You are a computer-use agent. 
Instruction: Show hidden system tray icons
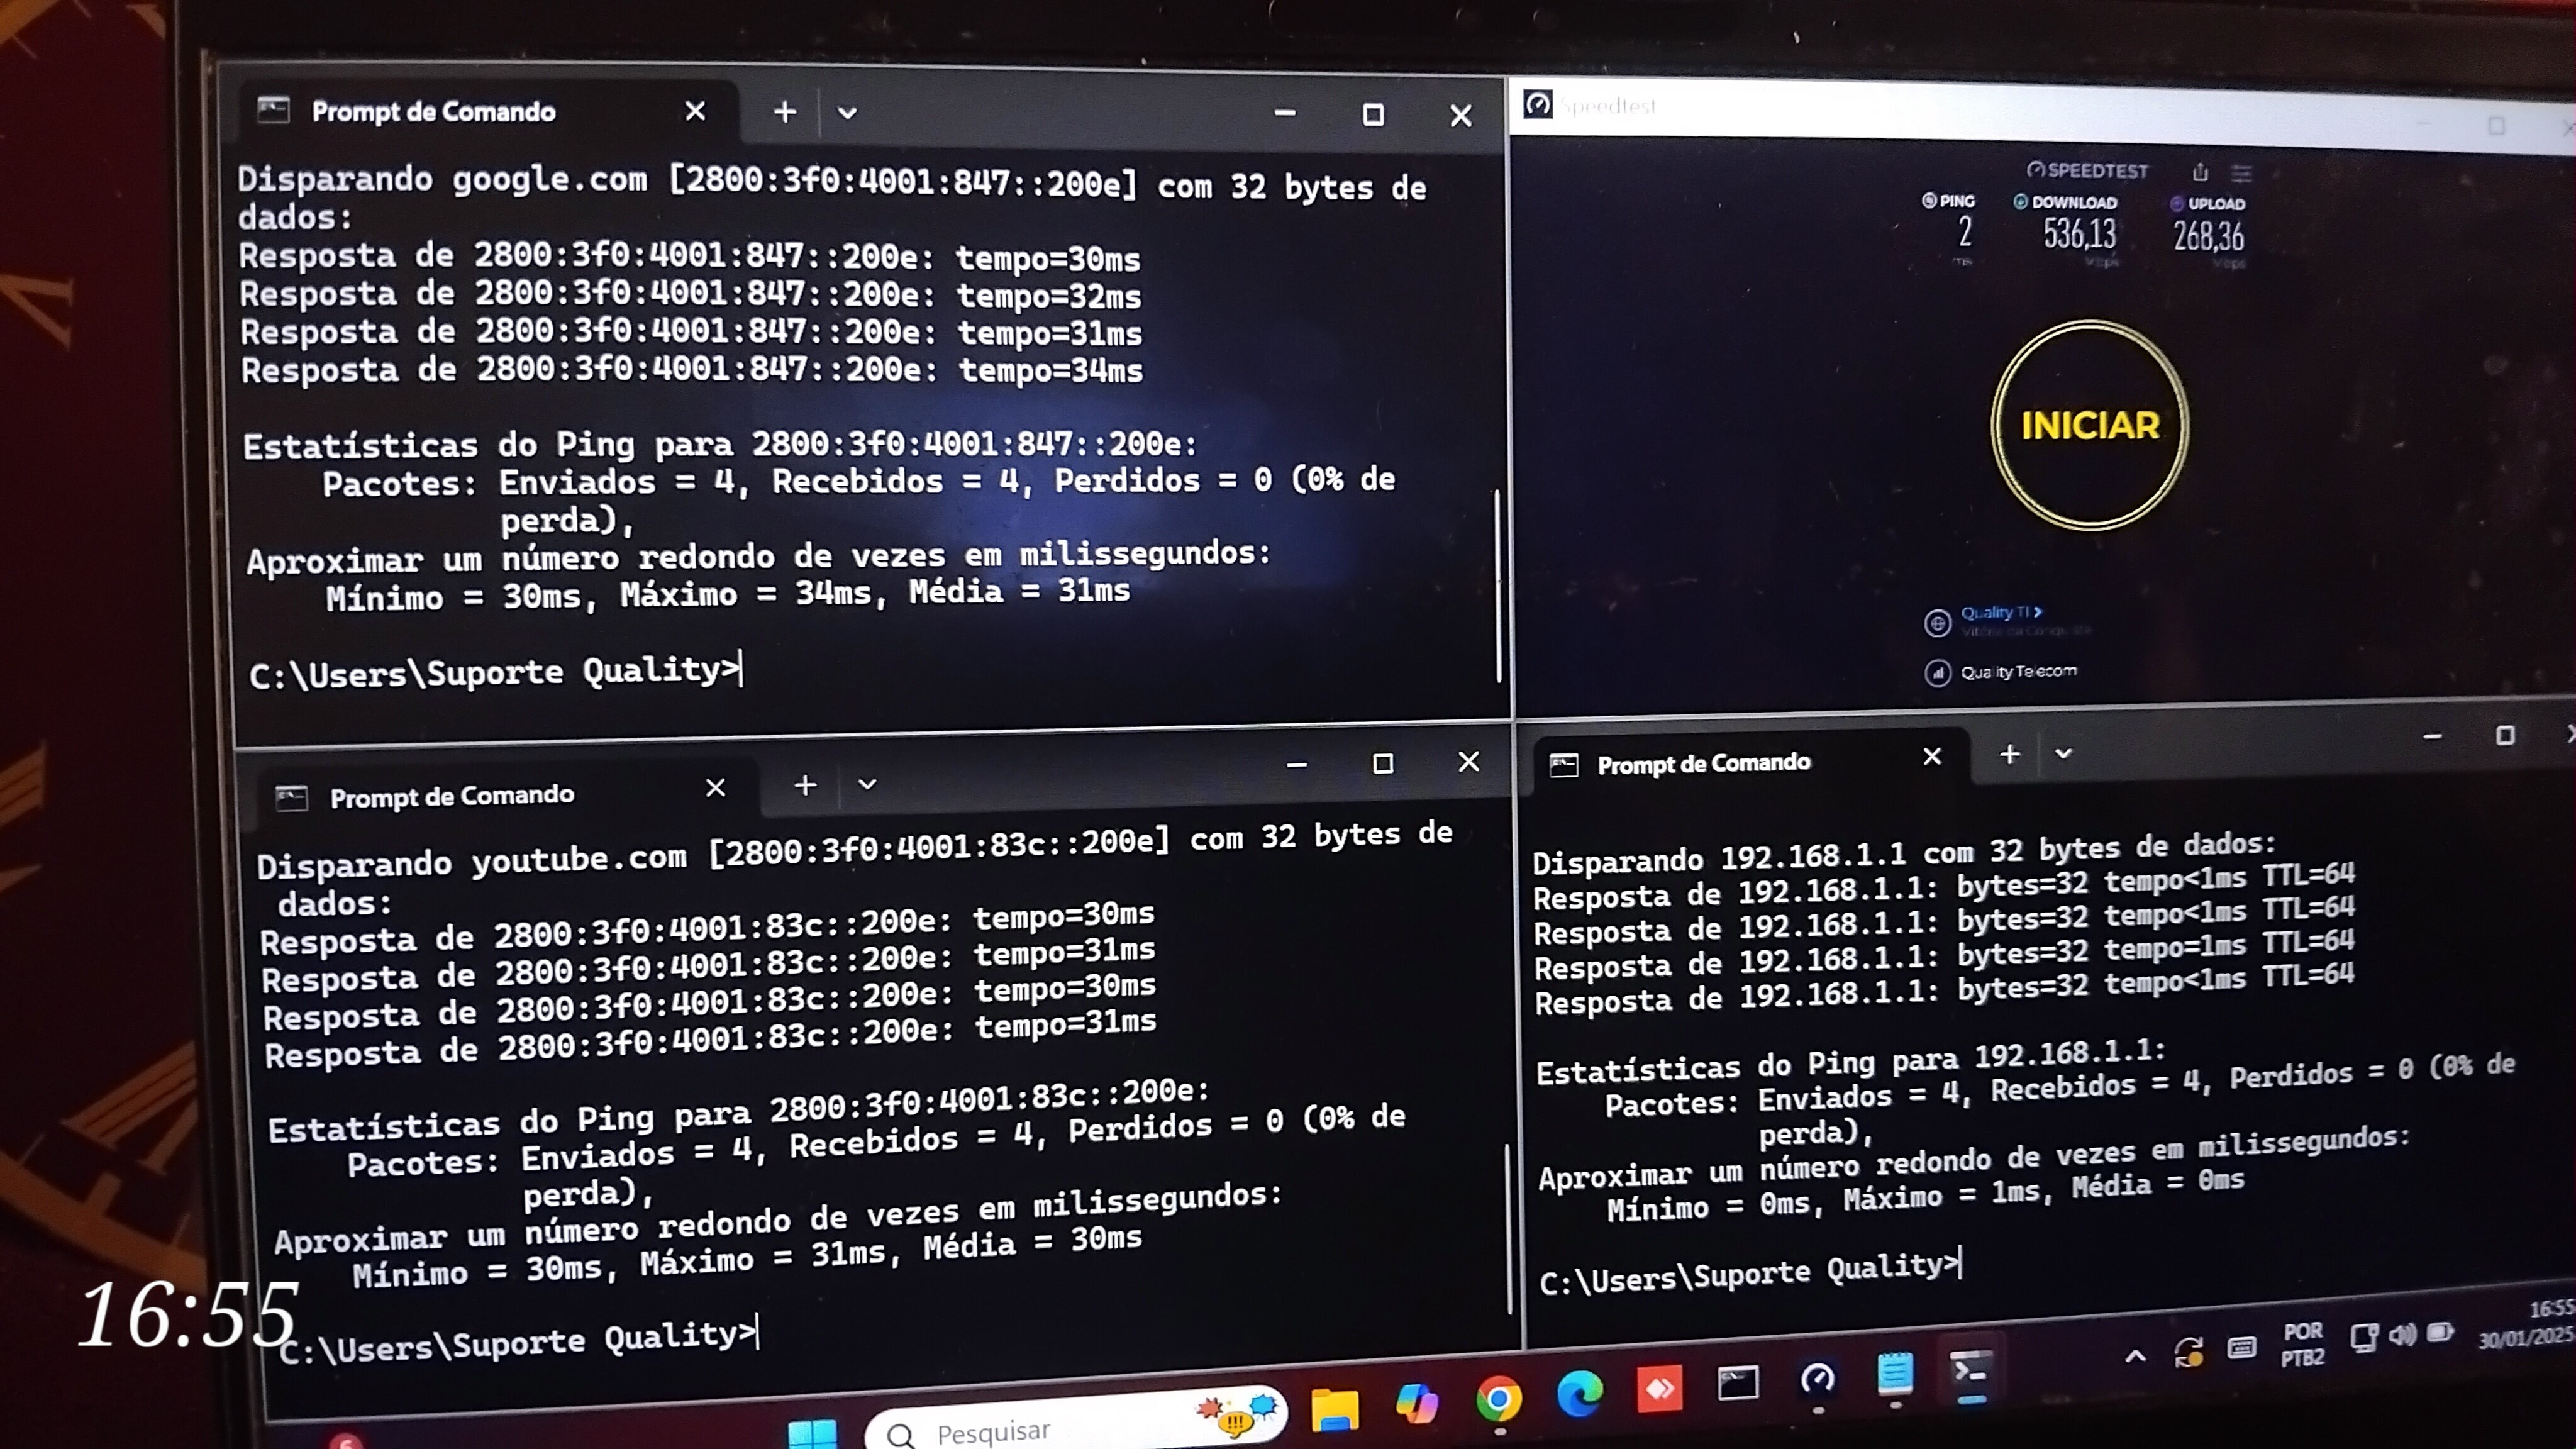coord(2135,1356)
